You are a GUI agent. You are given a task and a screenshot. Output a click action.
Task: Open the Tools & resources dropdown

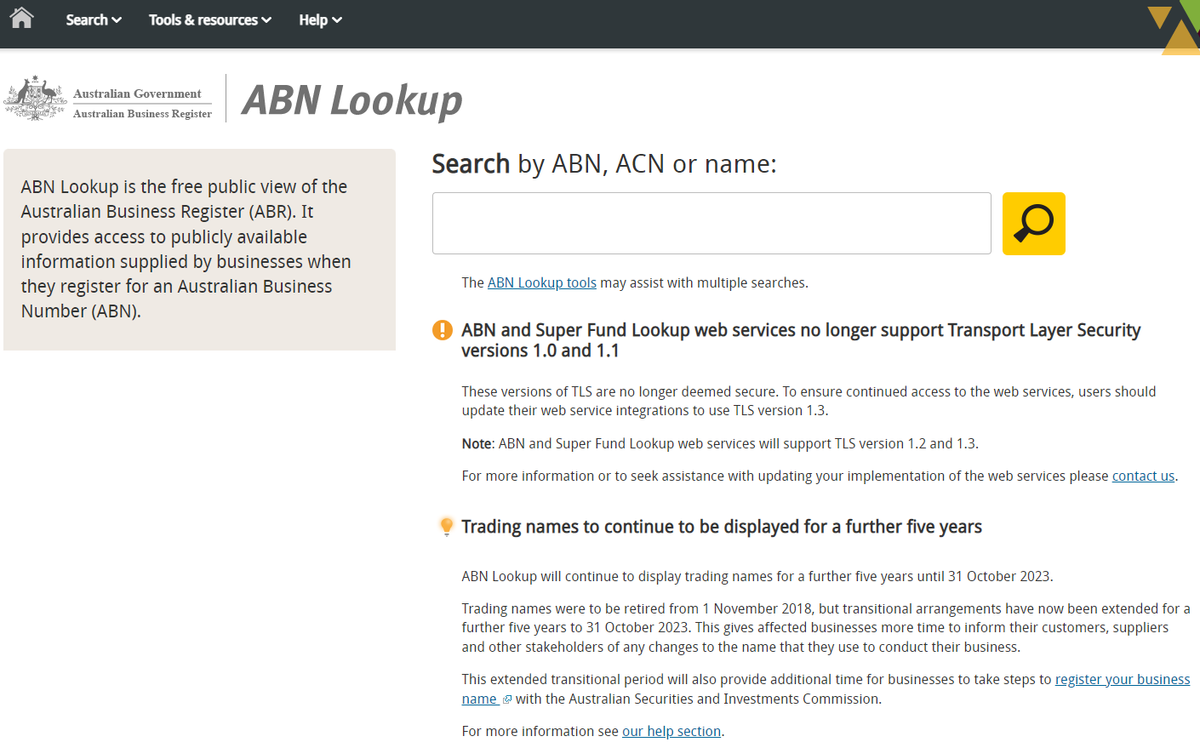tap(210, 20)
